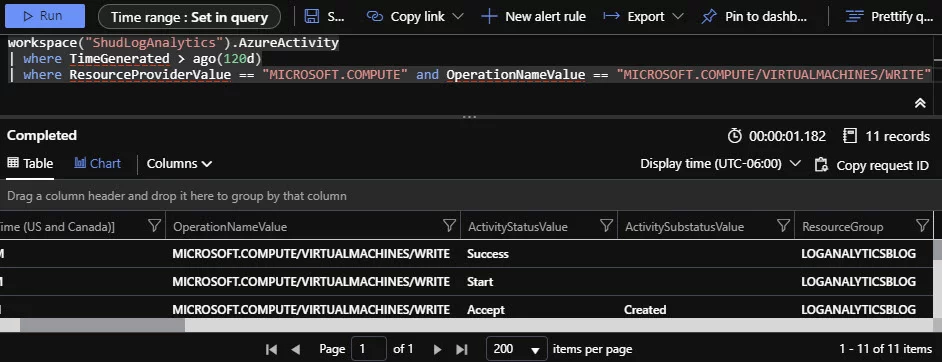Expand the Export dropdown chevron
The height and width of the screenshot is (362, 942).
[678, 16]
